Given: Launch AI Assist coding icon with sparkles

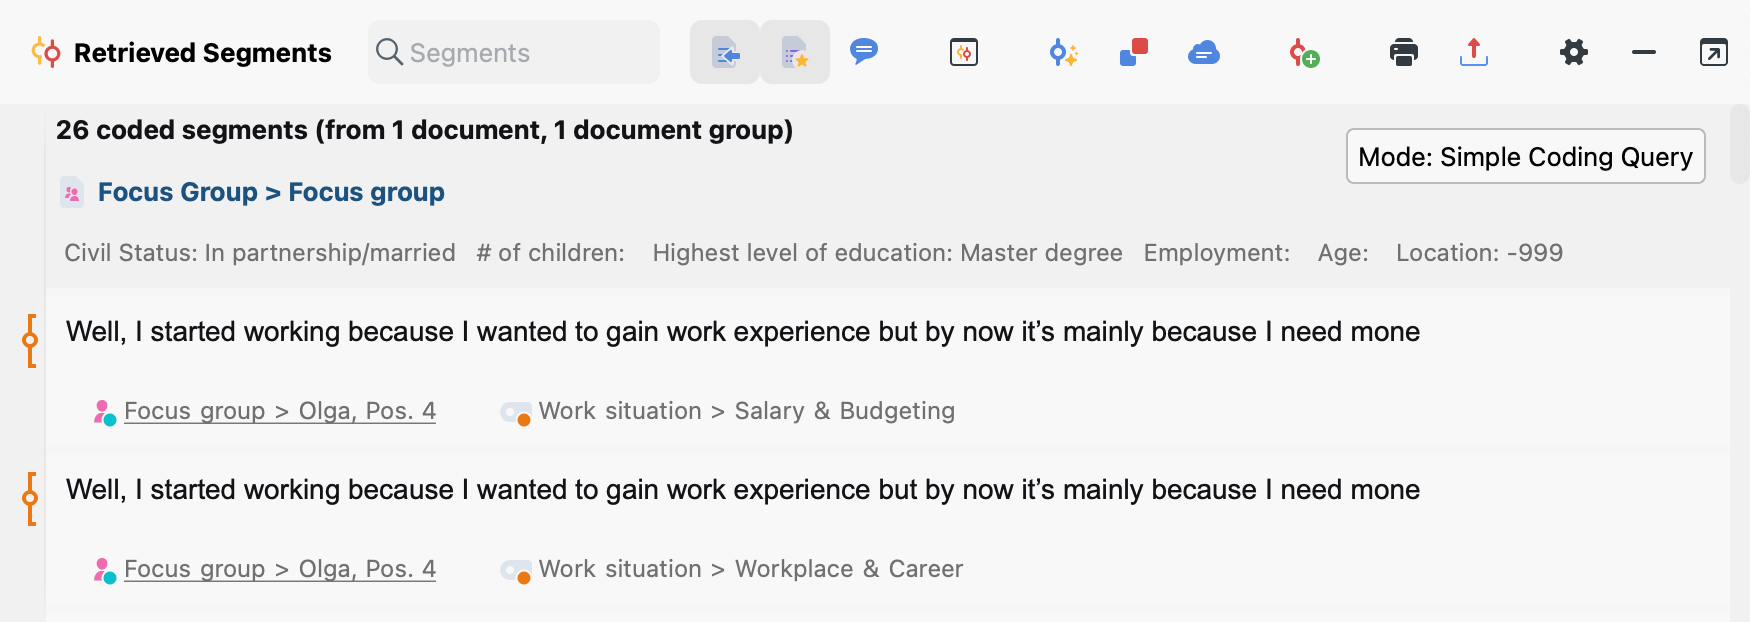Looking at the screenshot, I should 1063,52.
